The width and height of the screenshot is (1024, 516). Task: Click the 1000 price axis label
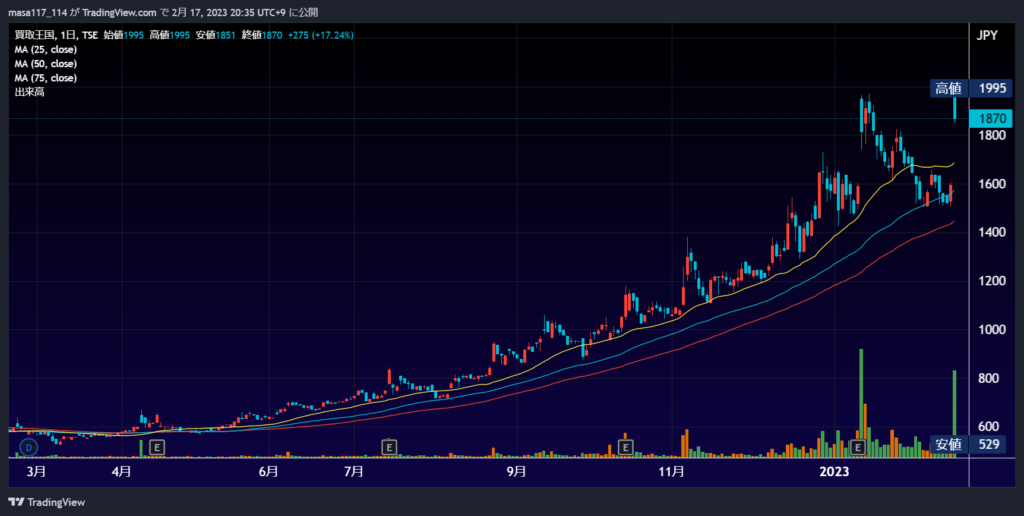(991, 330)
